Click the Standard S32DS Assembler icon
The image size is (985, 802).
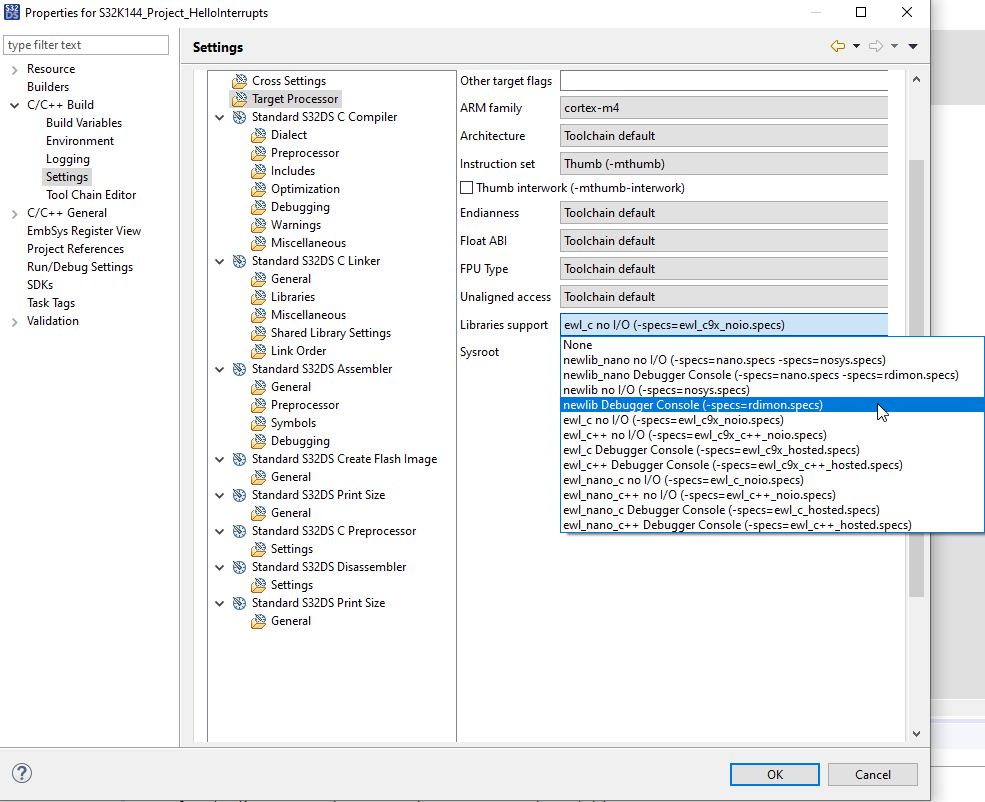click(x=240, y=369)
